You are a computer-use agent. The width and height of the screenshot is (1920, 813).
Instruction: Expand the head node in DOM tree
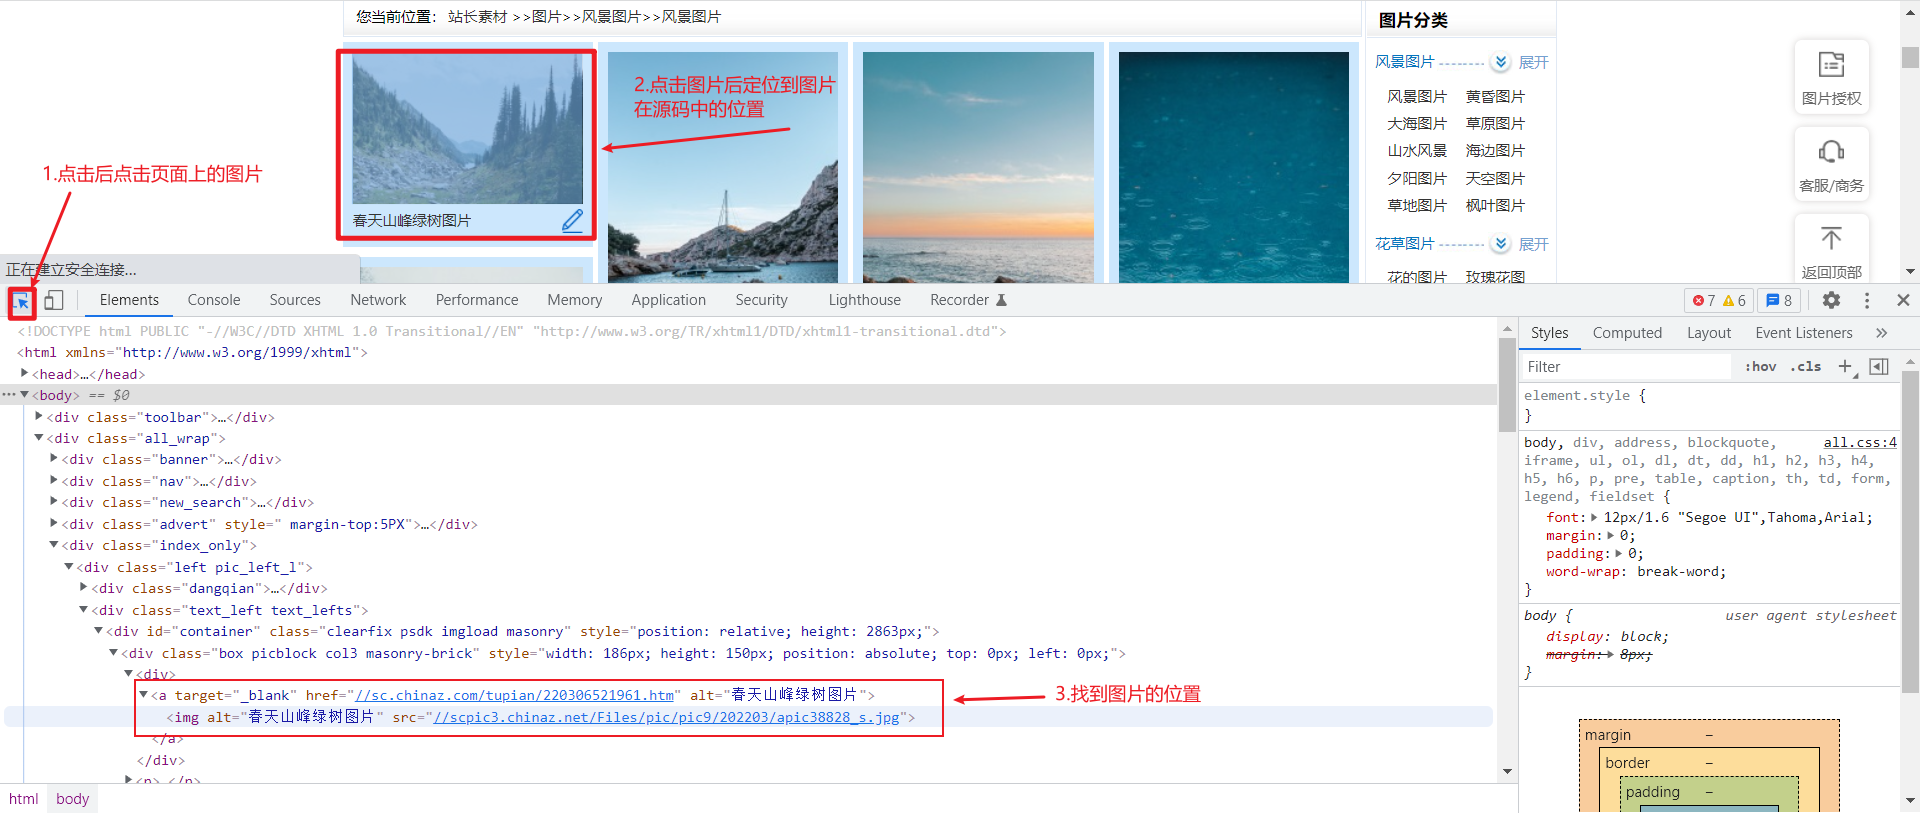coord(24,373)
